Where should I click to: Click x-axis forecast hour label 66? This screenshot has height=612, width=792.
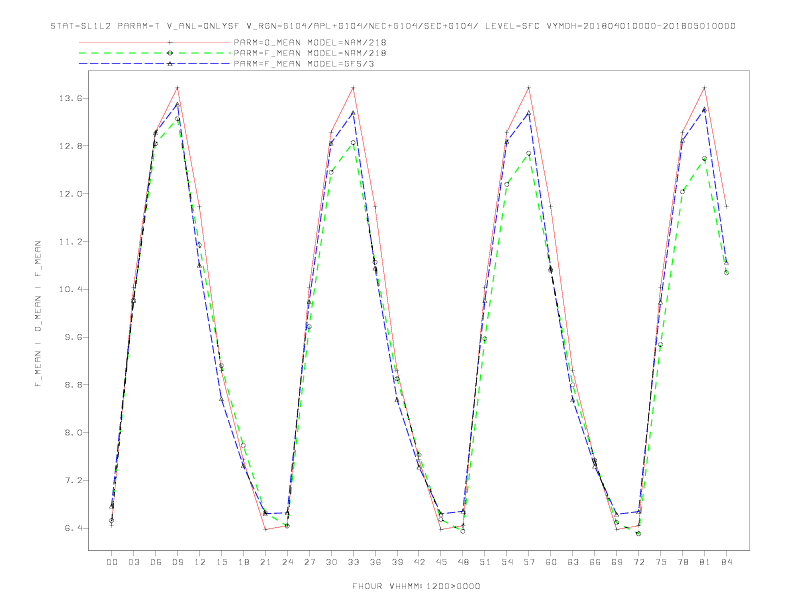(595, 562)
